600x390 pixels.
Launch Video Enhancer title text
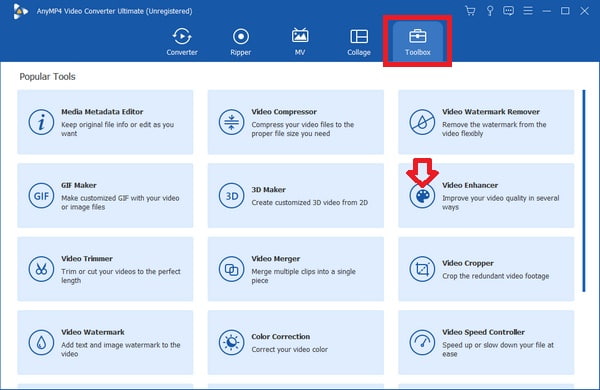point(470,185)
